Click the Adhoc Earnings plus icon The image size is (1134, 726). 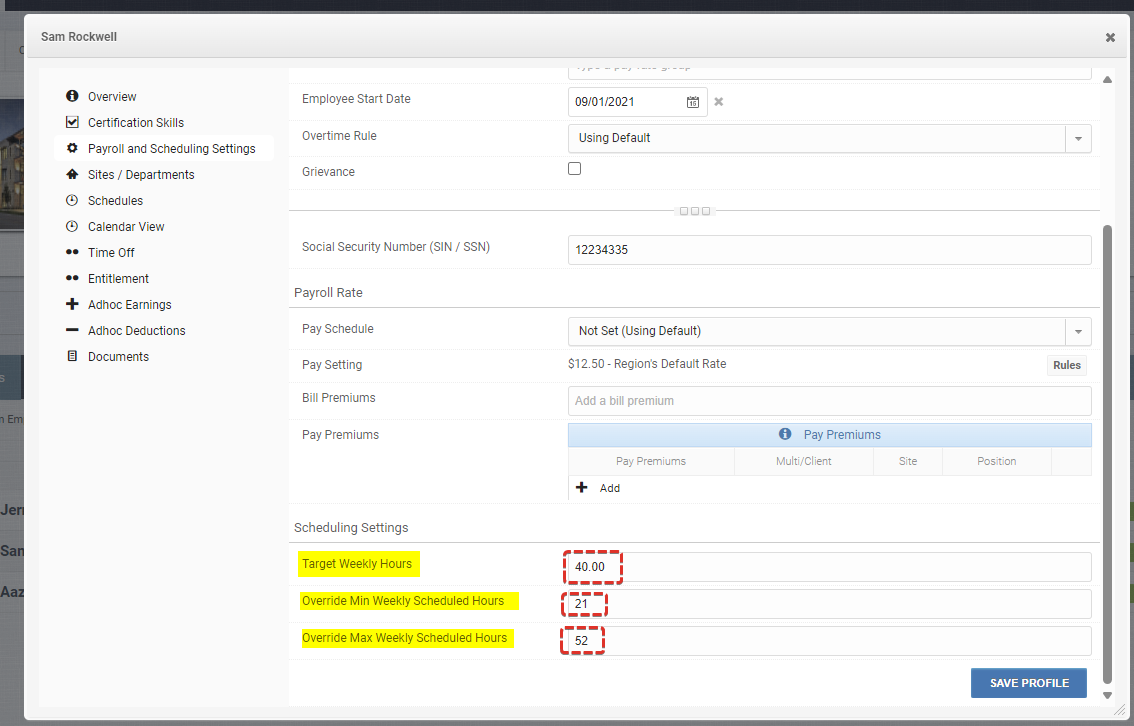point(72,304)
